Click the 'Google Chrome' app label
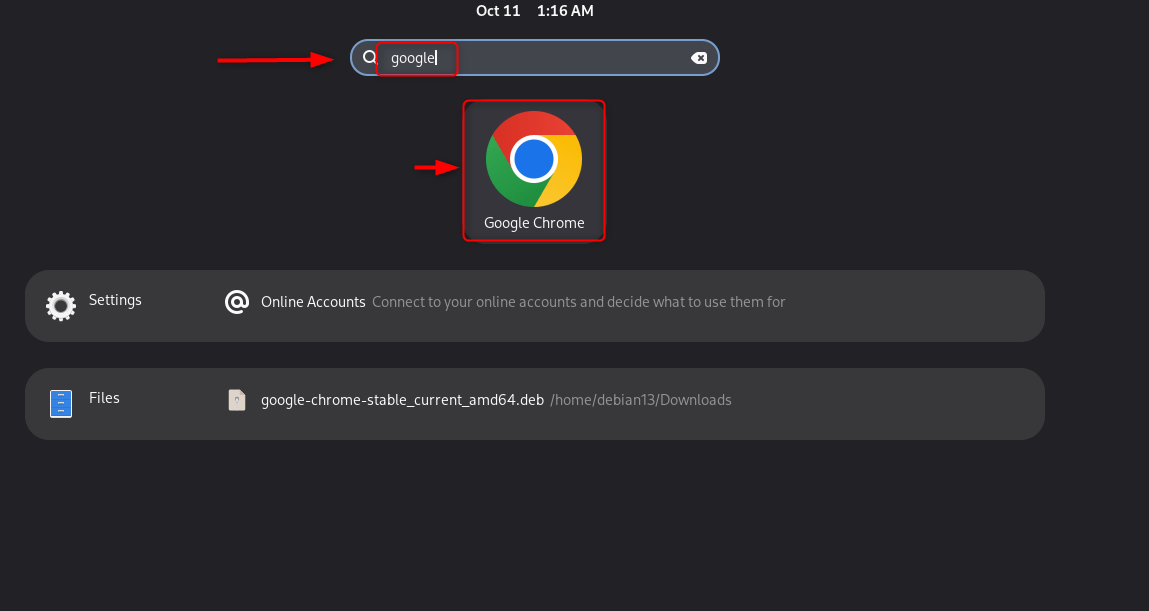The width and height of the screenshot is (1149, 611). click(534, 223)
